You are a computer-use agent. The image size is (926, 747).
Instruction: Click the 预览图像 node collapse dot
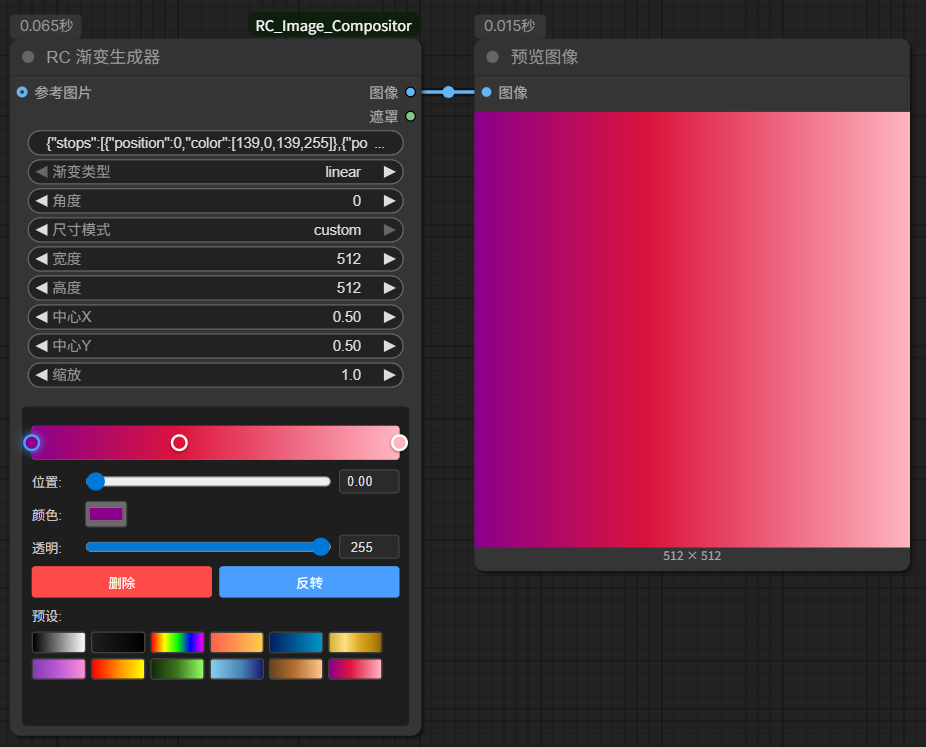[493, 57]
